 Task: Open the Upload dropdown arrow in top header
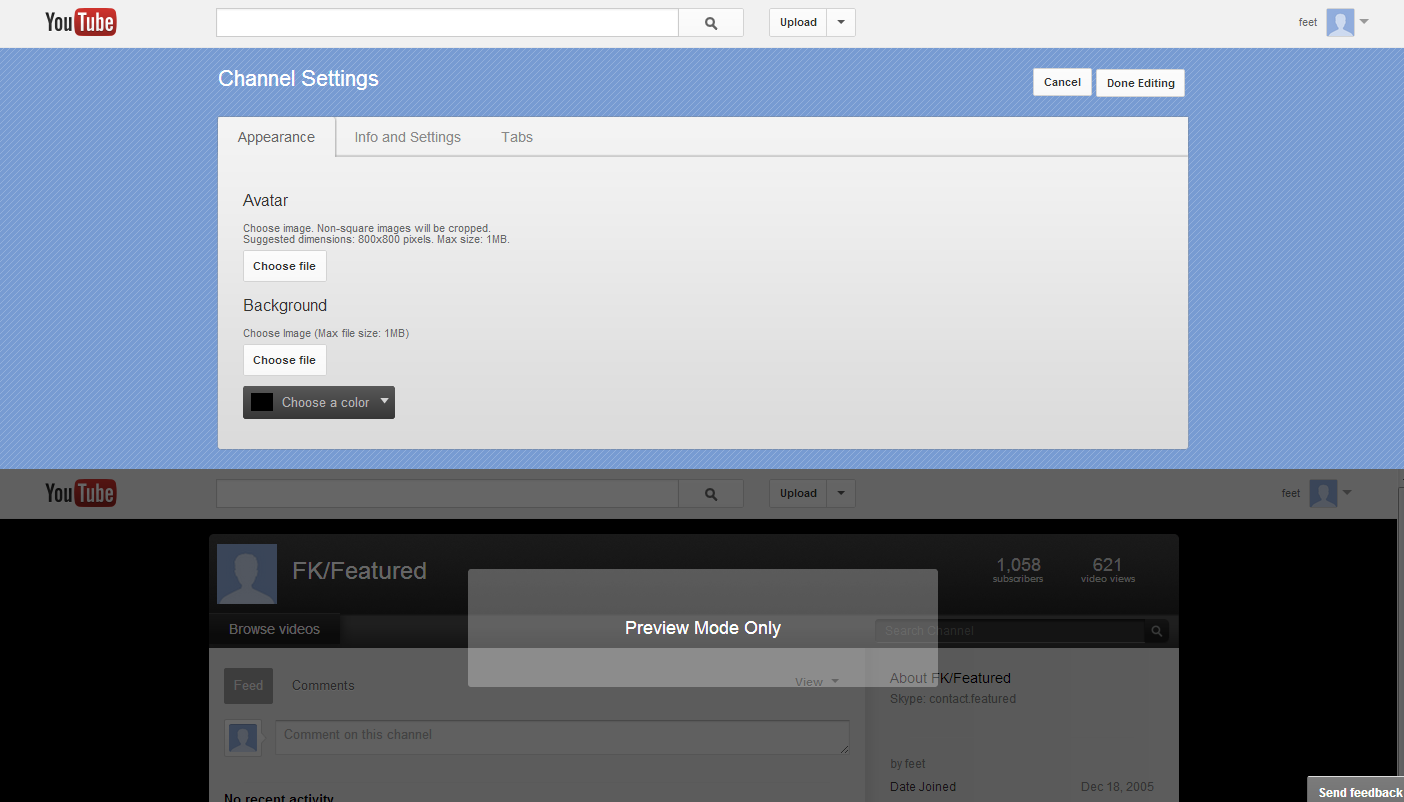[x=841, y=22]
